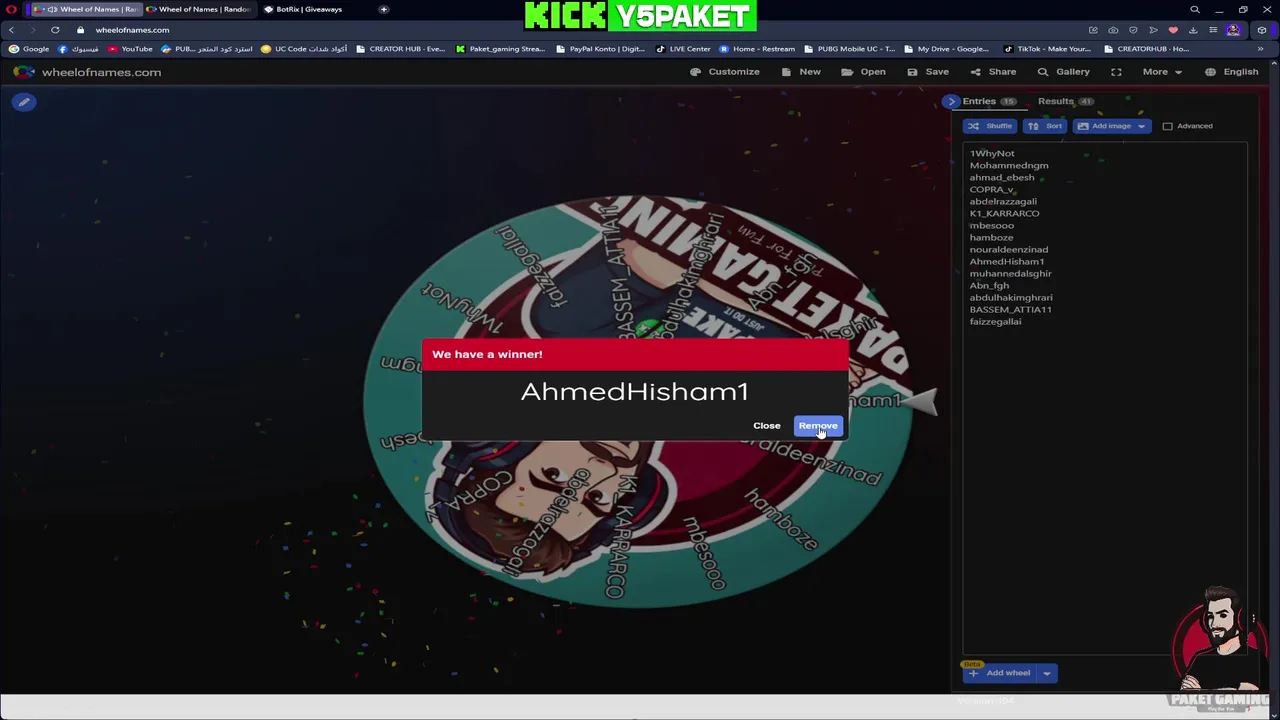The height and width of the screenshot is (720, 1280).
Task: Sort the entries alphabetically
Action: pyautogui.click(x=1045, y=126)
